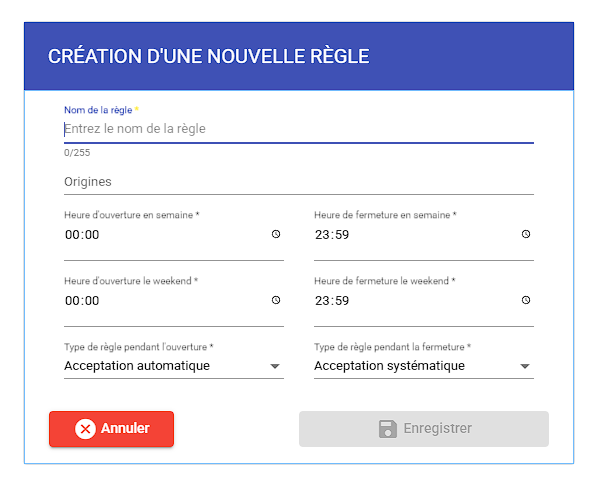Cancel with the red Annuler button
596x486 pixels.
[111, 429]
